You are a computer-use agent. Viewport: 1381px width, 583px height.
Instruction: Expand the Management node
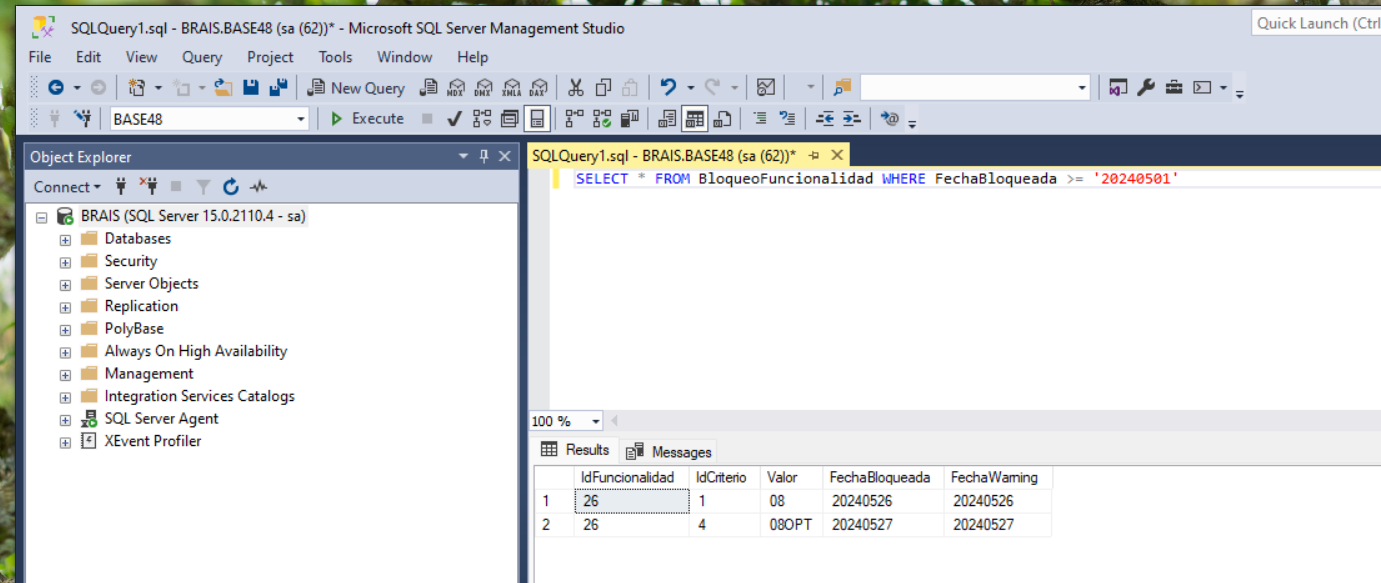(x=65, y=374)
